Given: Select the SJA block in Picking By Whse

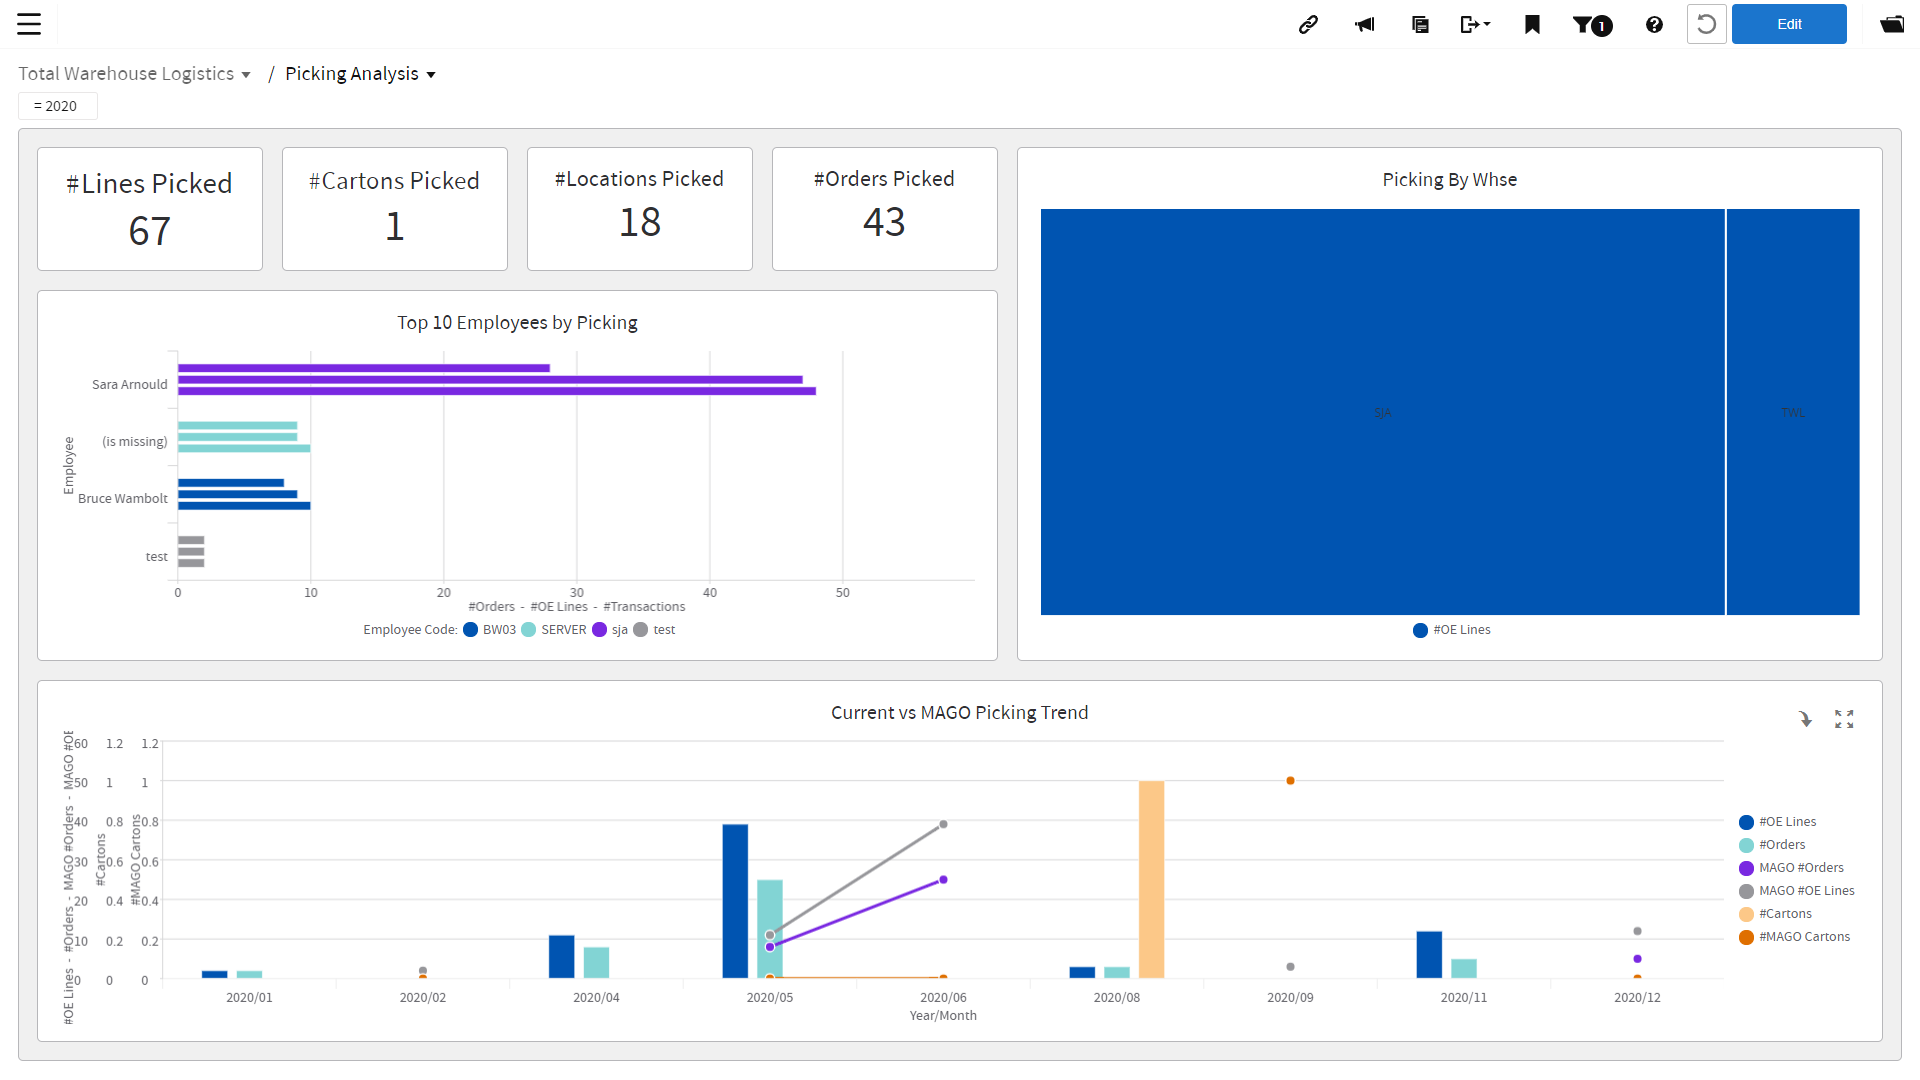Looking at the screenshot, I should pyautogui.click(x=1382, y=411).
